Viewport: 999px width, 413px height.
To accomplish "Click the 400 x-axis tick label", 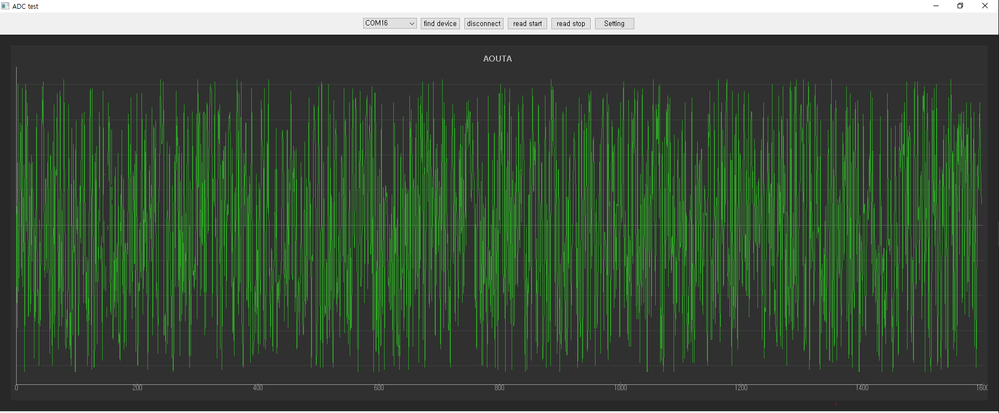I will 258,388.
